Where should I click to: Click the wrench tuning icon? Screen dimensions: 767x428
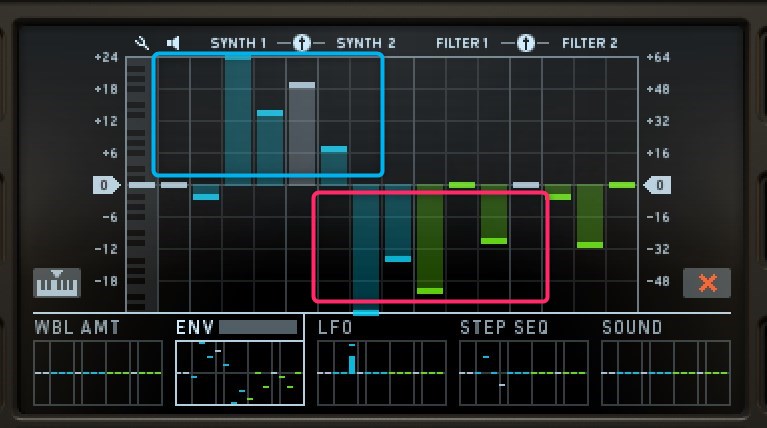143,43
